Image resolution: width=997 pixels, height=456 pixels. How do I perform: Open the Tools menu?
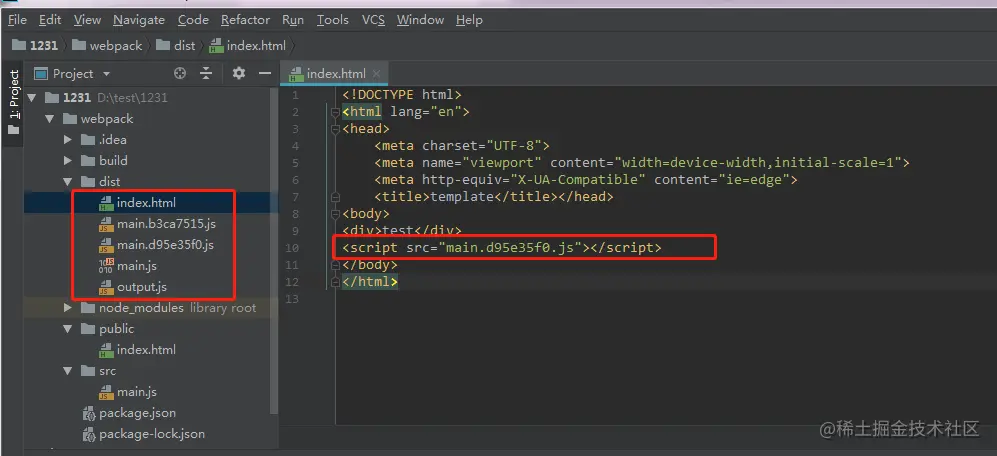pos(333,20)
